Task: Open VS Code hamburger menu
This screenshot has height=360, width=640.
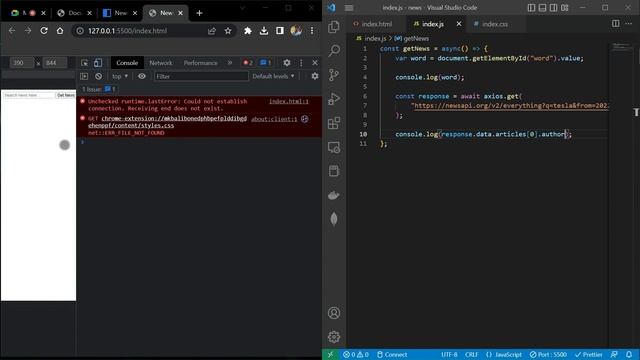Action: 349,8
